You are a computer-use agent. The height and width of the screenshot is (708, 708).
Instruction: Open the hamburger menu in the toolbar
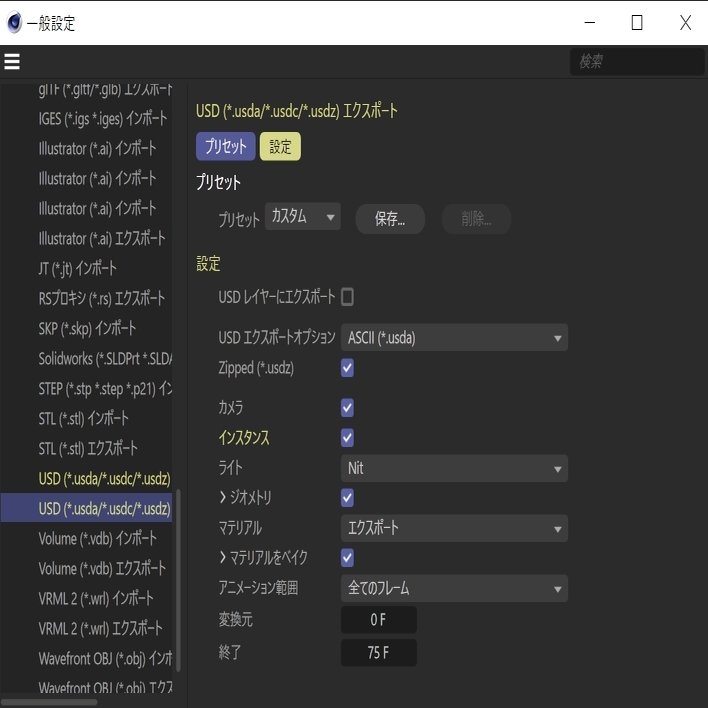coord(12,61)
